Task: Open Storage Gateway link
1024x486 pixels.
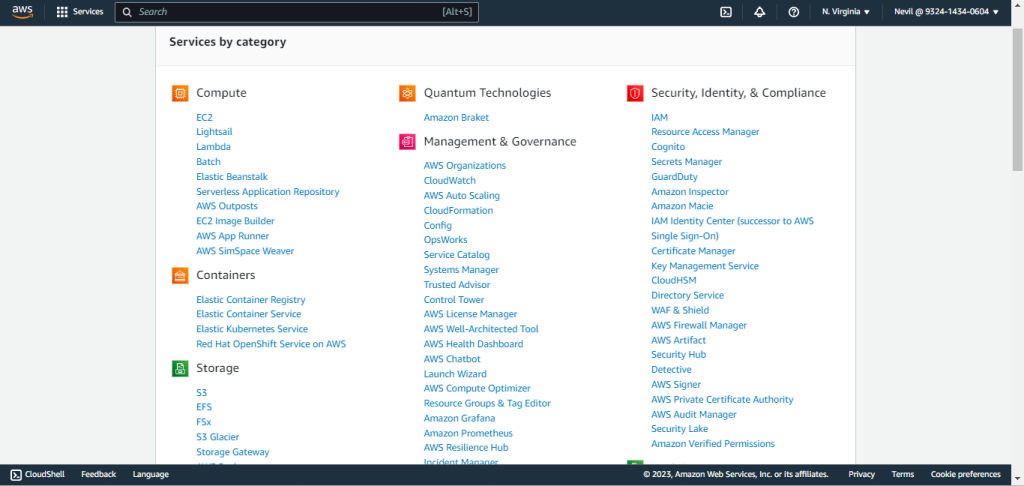Action: 232,452
